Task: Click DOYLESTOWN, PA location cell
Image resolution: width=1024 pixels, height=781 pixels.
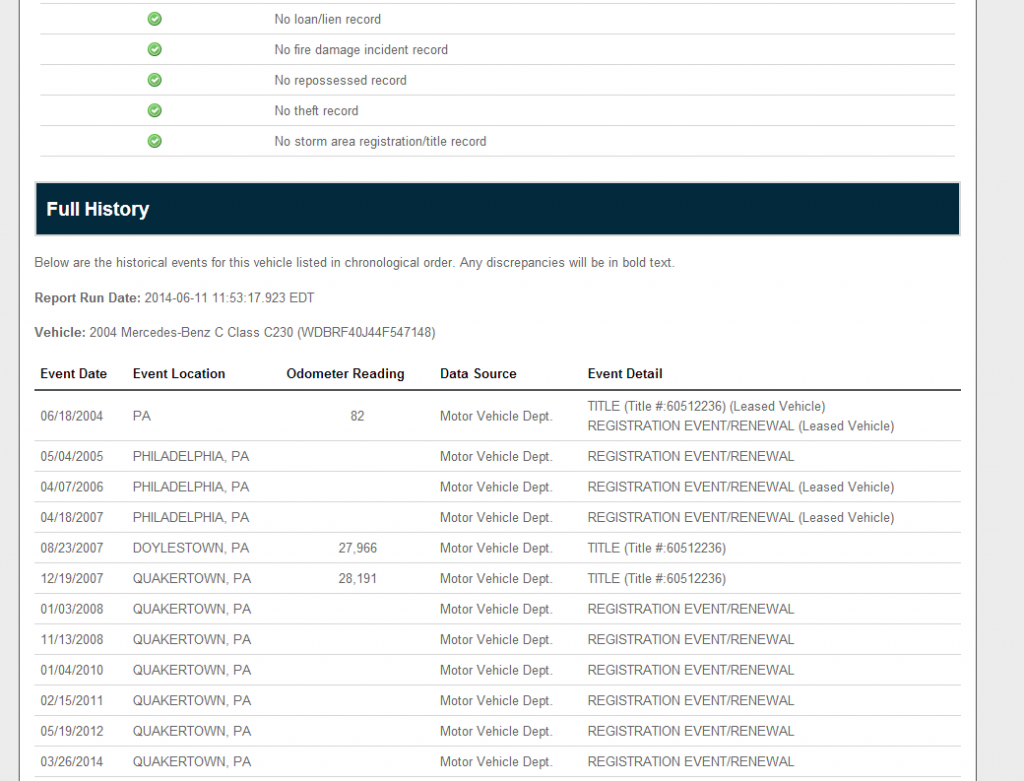Action: [191, 548]
